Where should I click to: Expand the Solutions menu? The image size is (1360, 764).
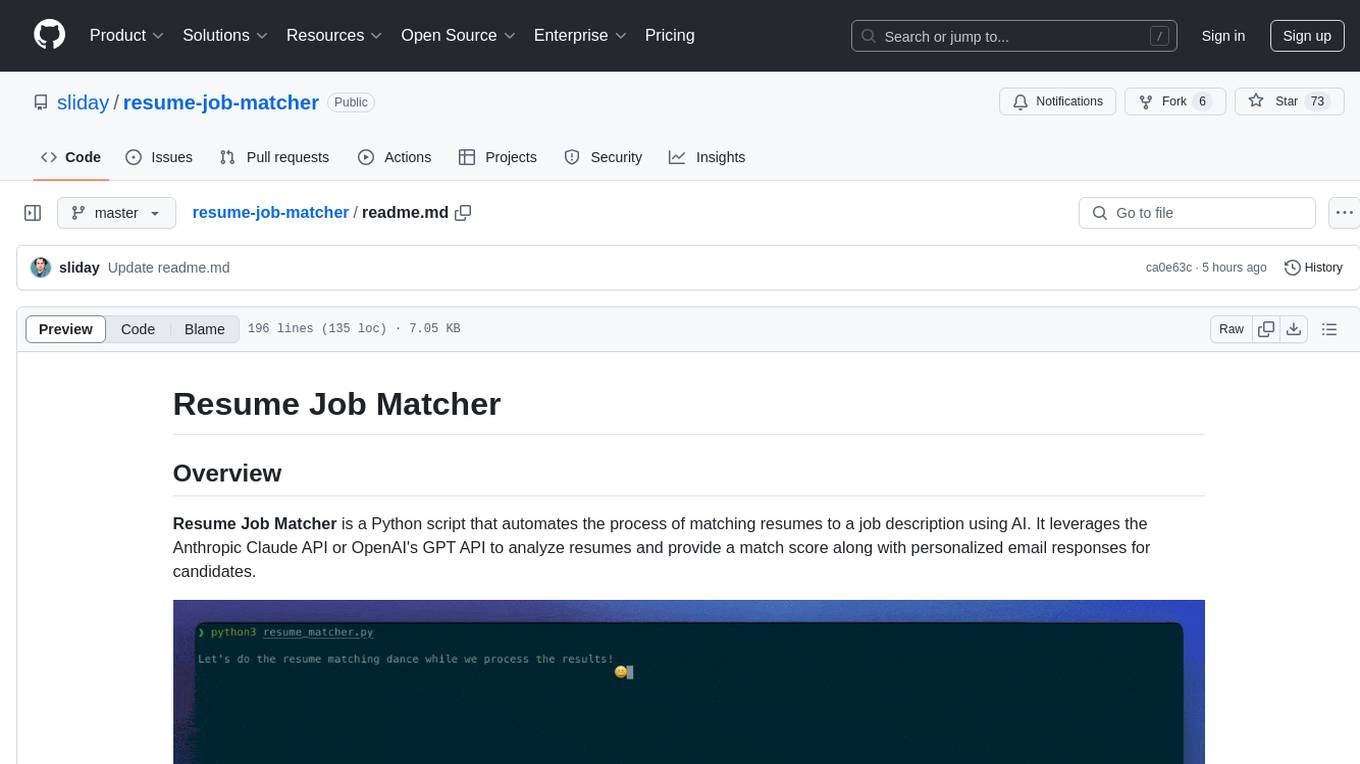pos(225,35)
